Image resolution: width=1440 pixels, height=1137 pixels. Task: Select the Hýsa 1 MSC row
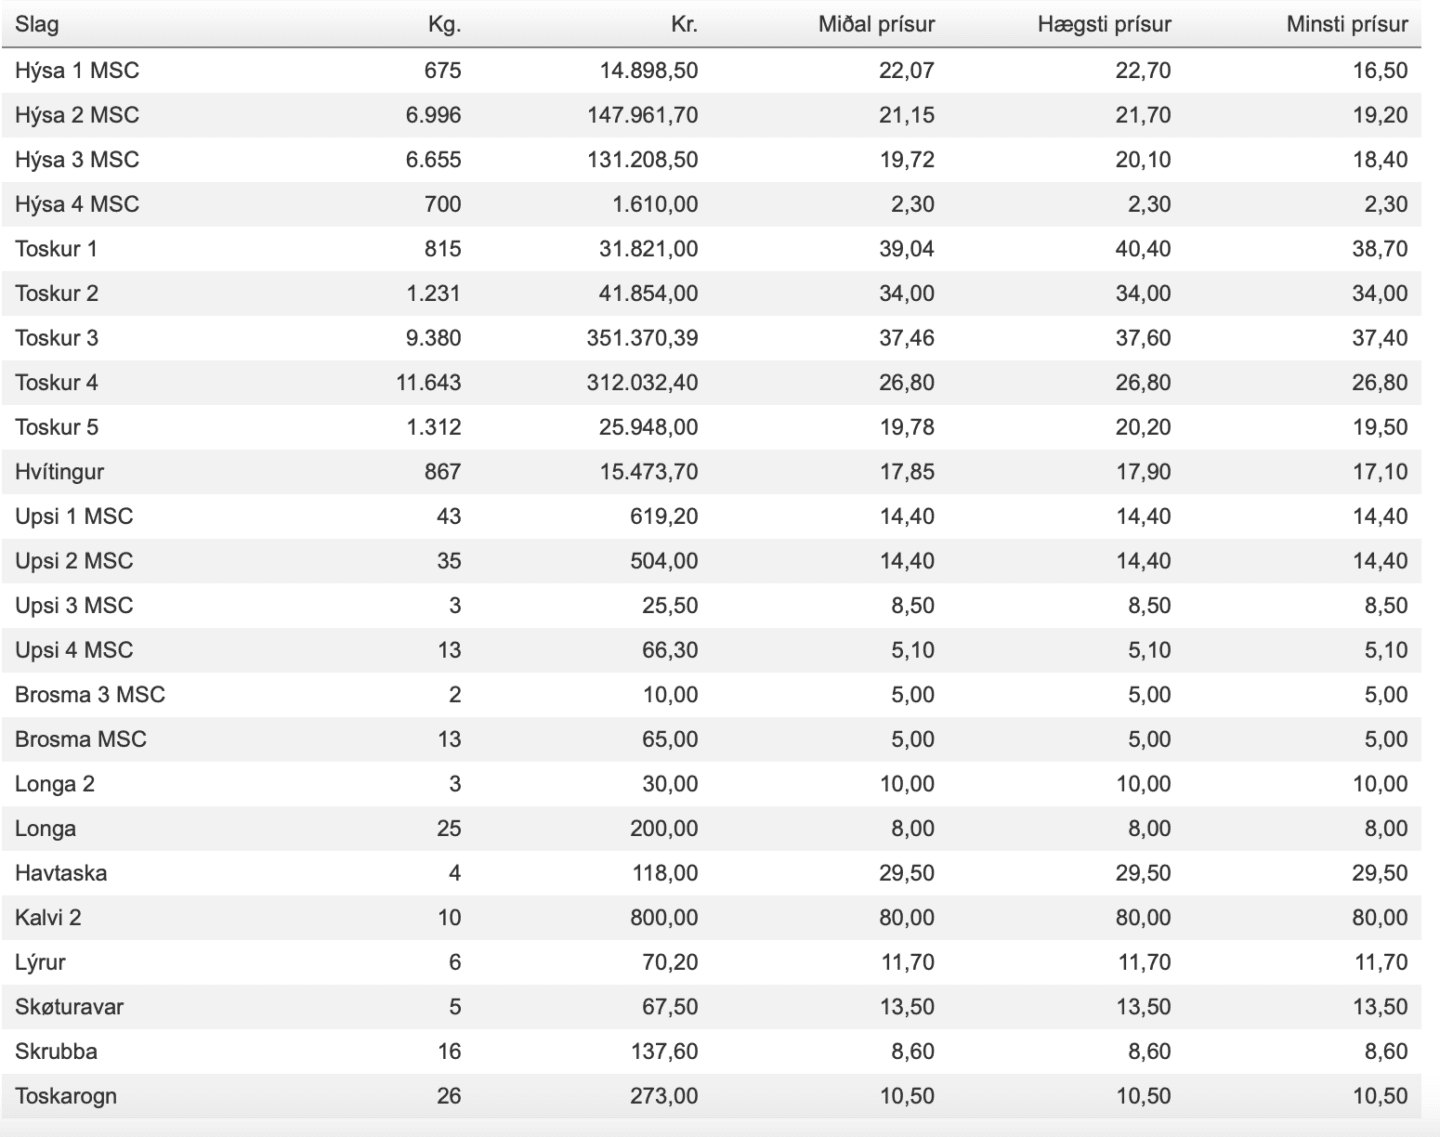point(711,70)
